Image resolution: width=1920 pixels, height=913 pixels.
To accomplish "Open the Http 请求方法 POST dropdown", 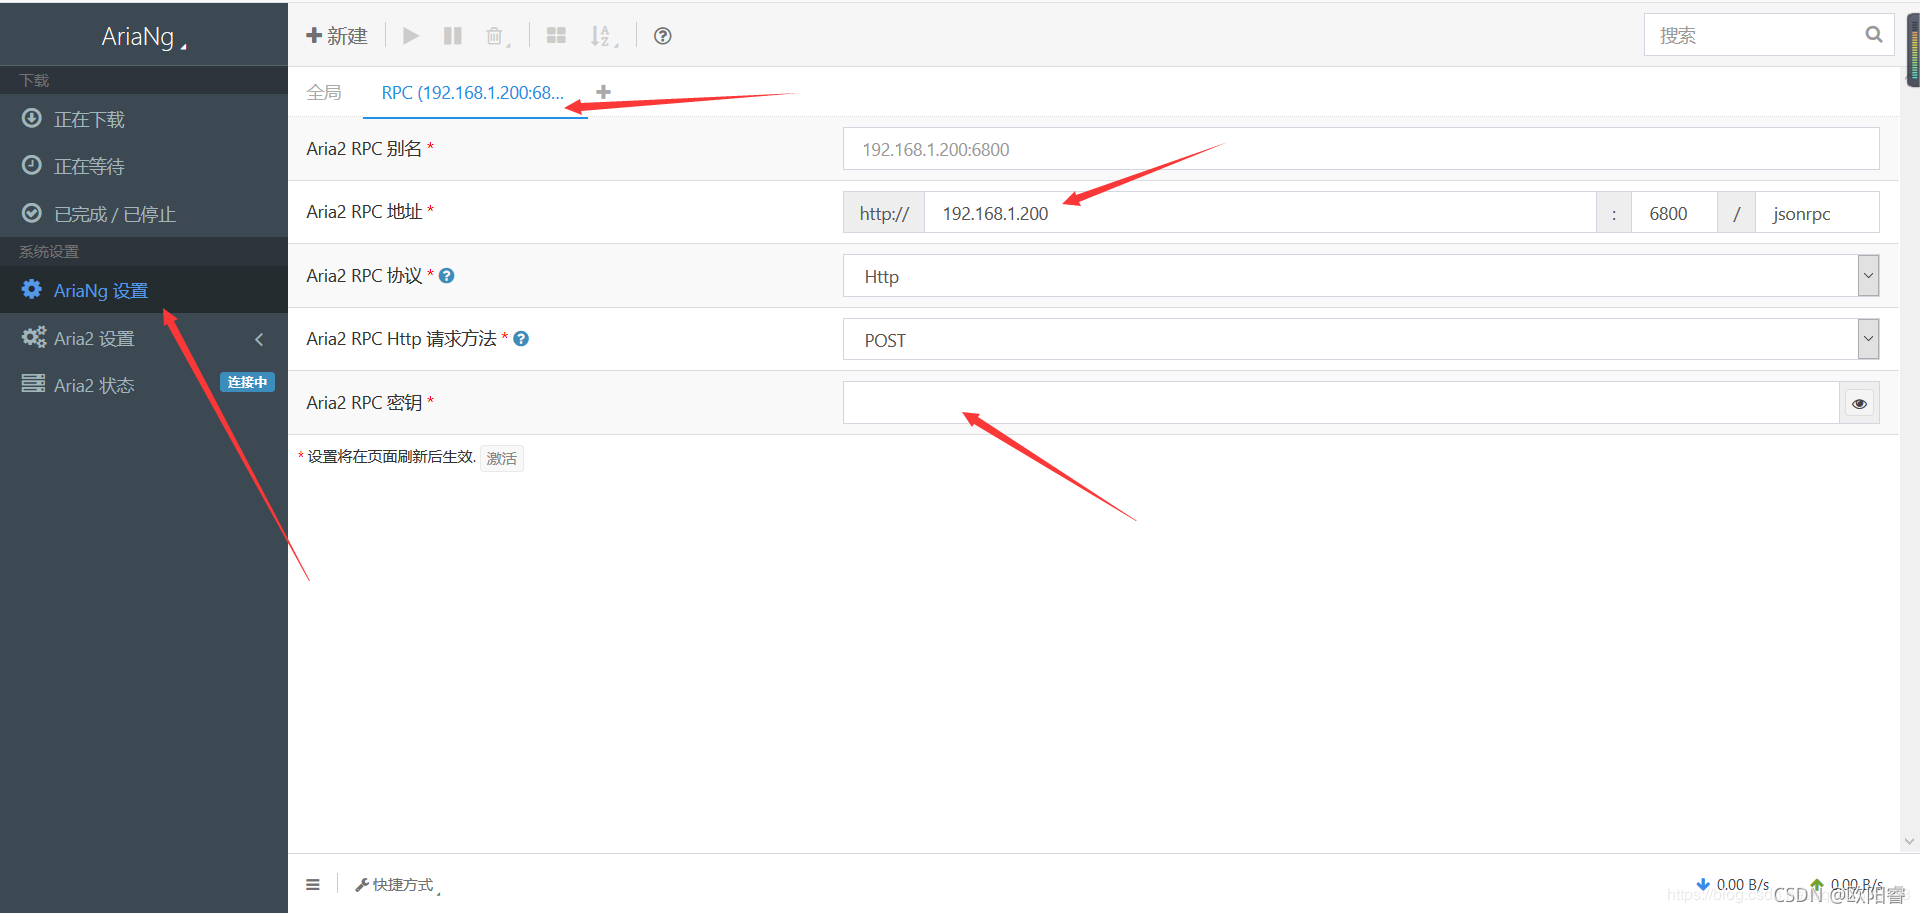I will point(1361,340).
